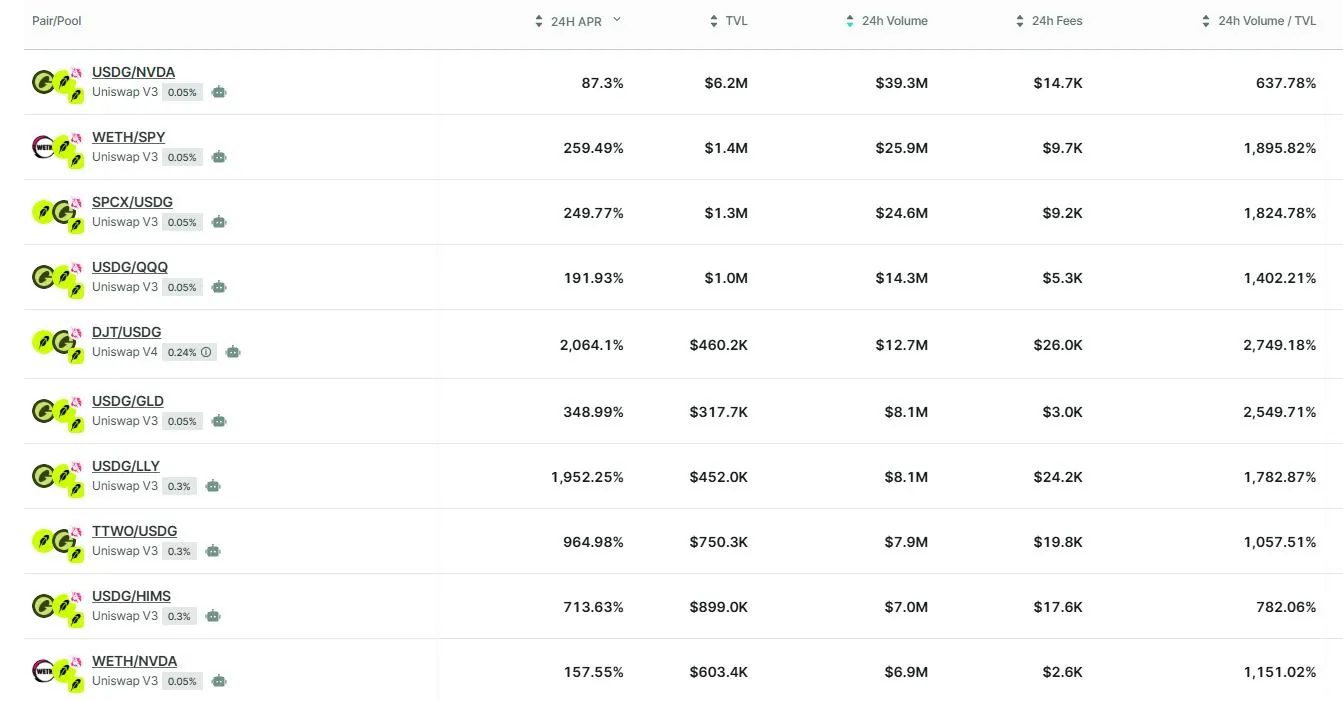This screenshot has width=1343, height=701.
Task: Open the TTWO/USDG pool link
Action: (135, 531)
